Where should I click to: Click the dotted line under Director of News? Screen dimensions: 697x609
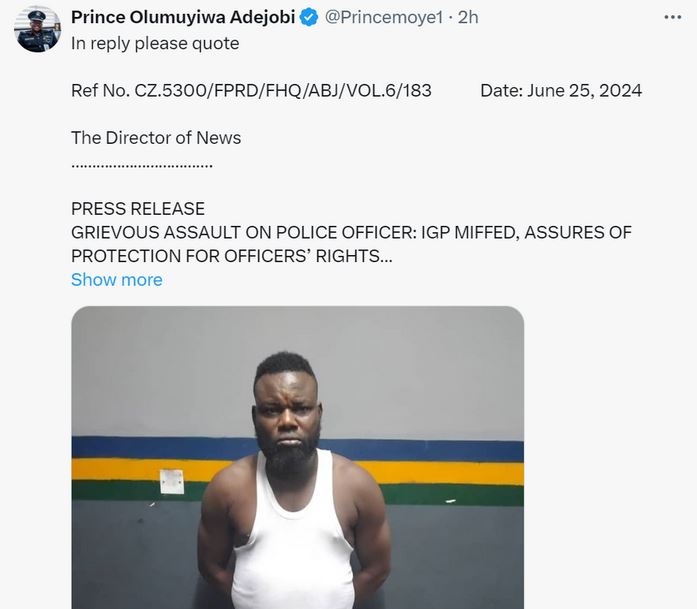tap(142, 163)
